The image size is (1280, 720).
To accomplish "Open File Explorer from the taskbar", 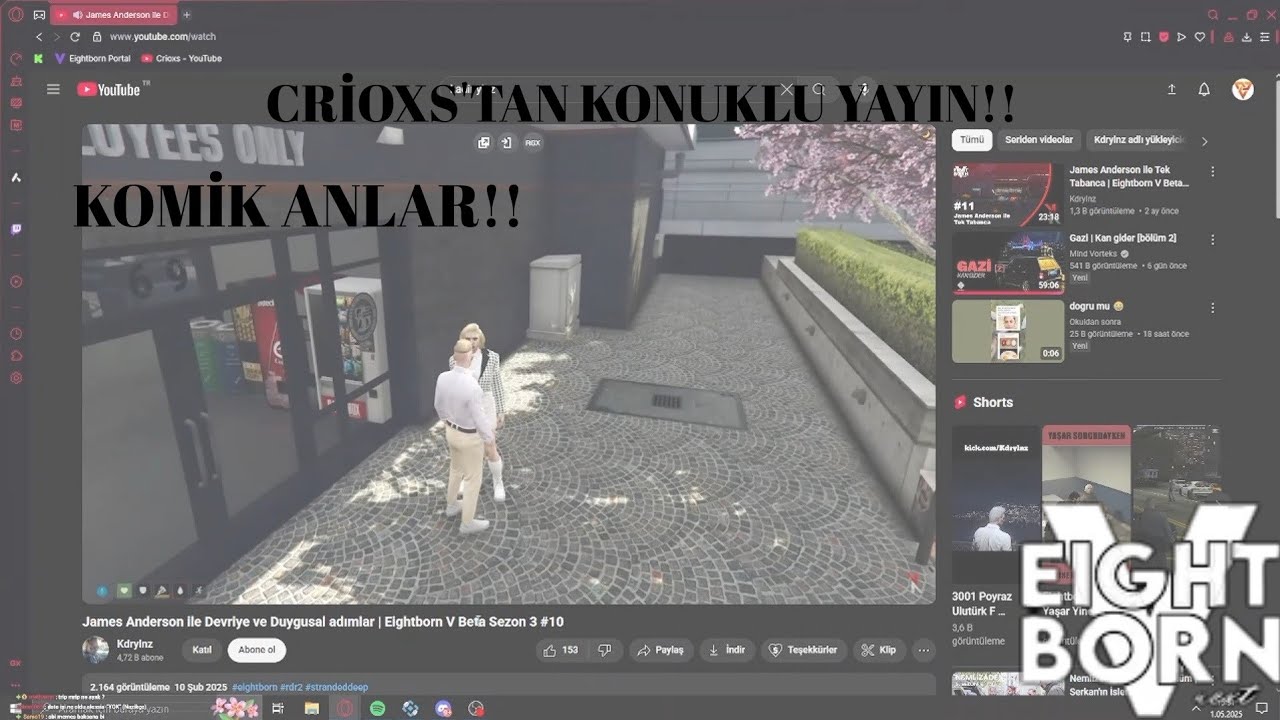I will point(312,708).
